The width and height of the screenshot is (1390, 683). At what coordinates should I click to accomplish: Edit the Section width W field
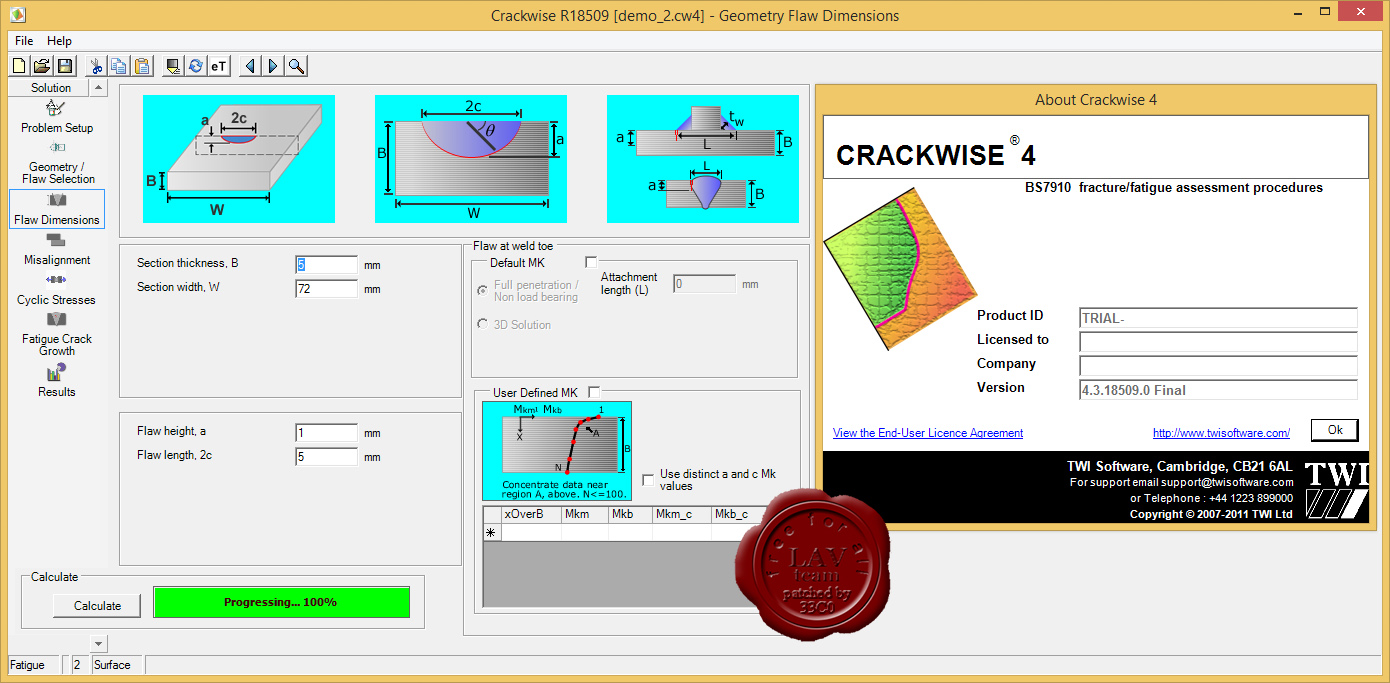tap(326, 289)
